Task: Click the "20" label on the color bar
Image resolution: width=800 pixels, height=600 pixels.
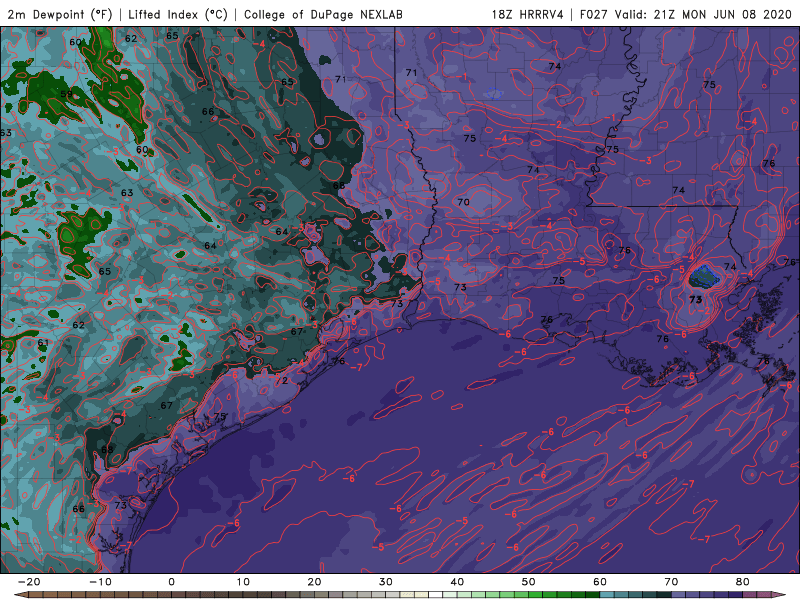Action: (x=314, y=582)
